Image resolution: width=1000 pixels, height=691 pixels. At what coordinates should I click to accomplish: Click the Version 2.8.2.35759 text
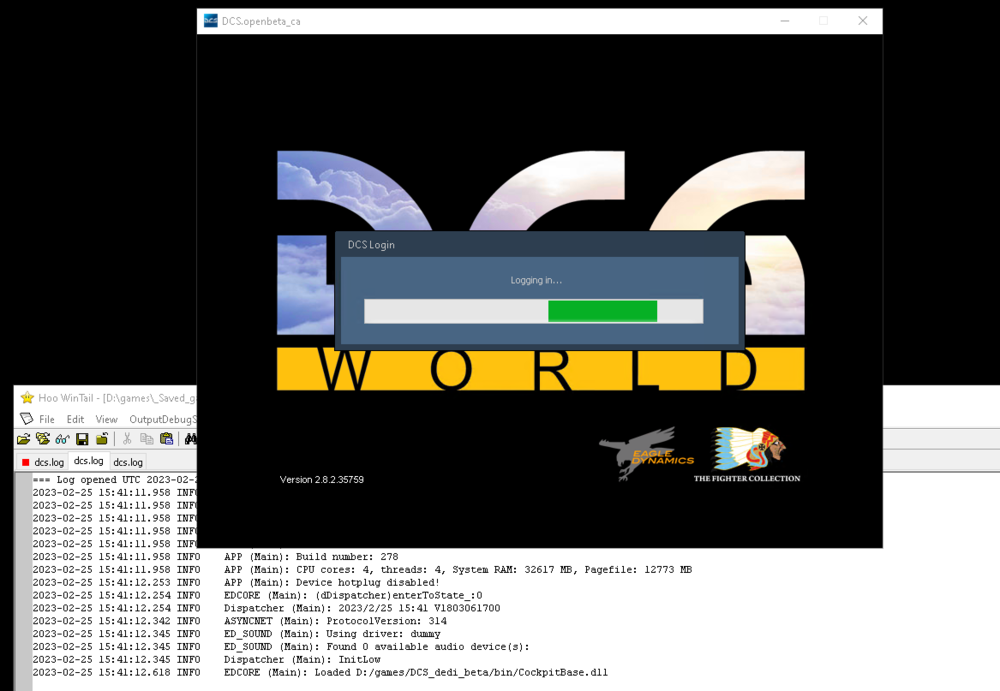[x=321, y=480]
